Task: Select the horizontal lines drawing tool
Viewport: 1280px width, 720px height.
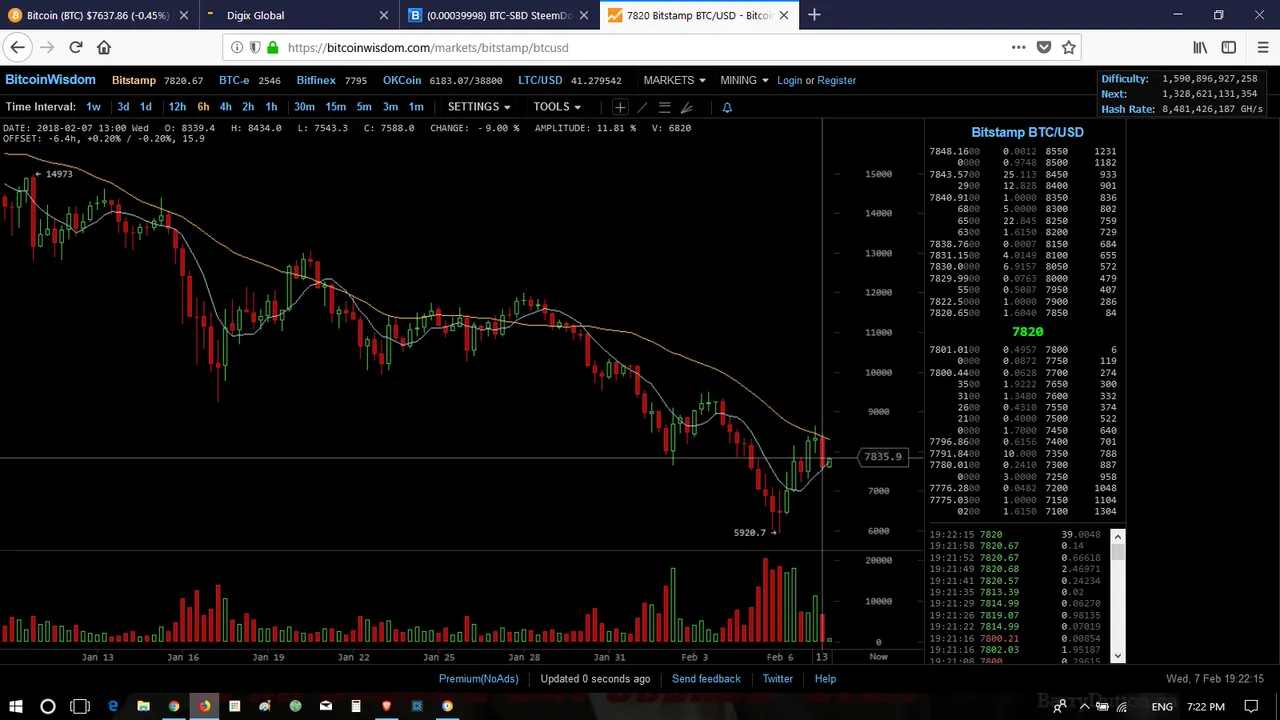Action: (664, 107)
